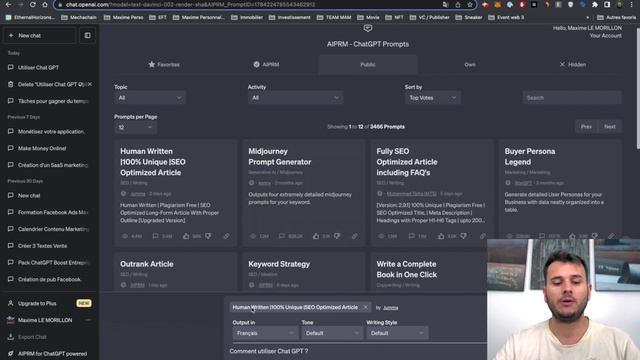Open Your Account link
Viewport: 640px width, 360px height.
point(605,36)
